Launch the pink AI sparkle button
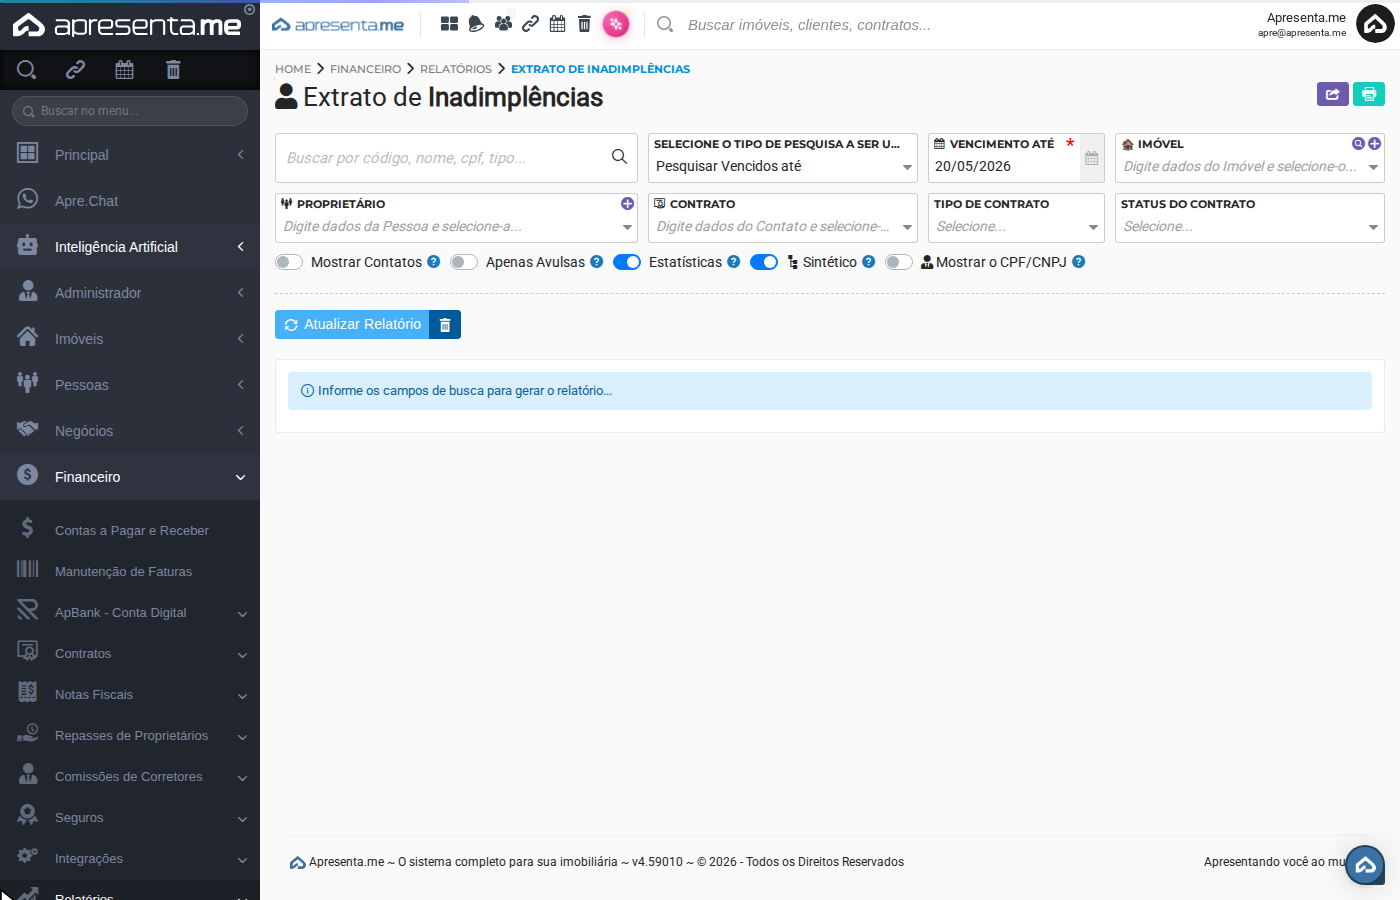This screenshot has width=1400, height=900. tap(616, 24)
